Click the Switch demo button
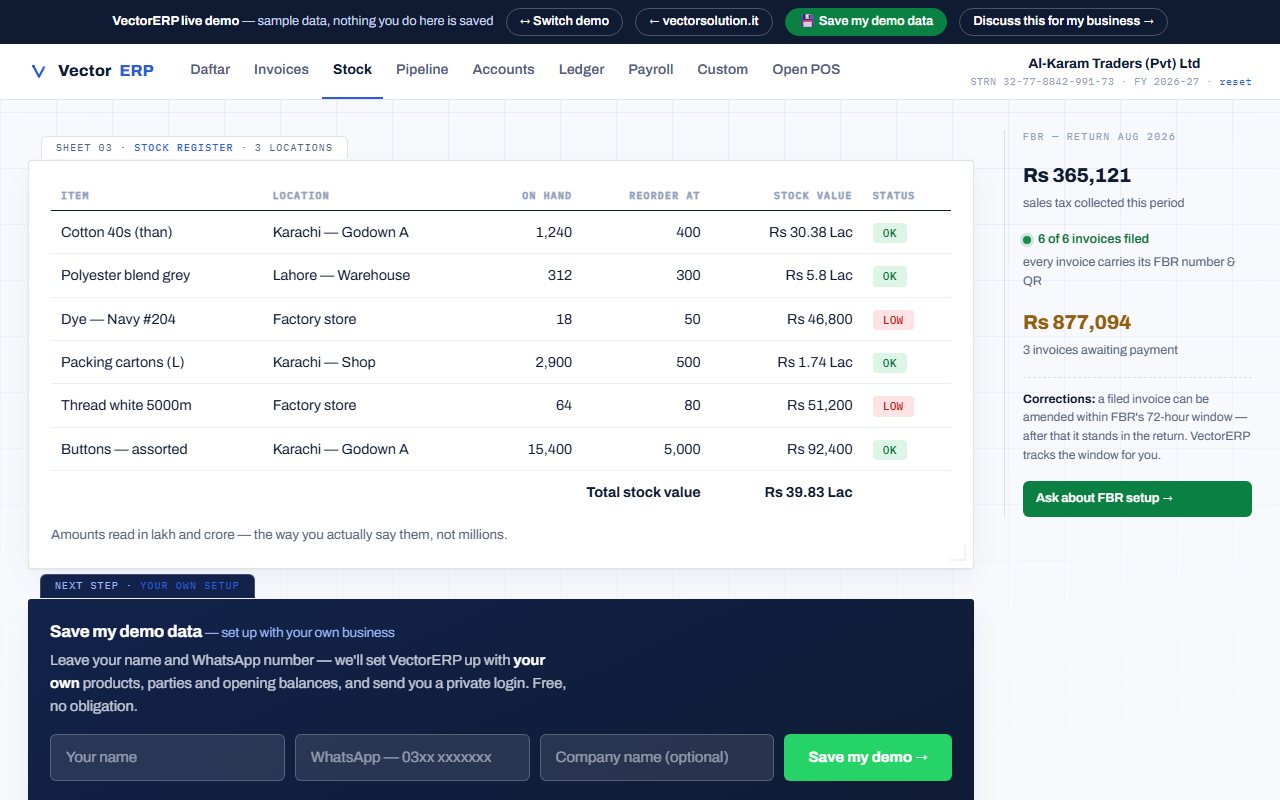The width and height of the screenshot is (1280, 800). coord(564,21)
